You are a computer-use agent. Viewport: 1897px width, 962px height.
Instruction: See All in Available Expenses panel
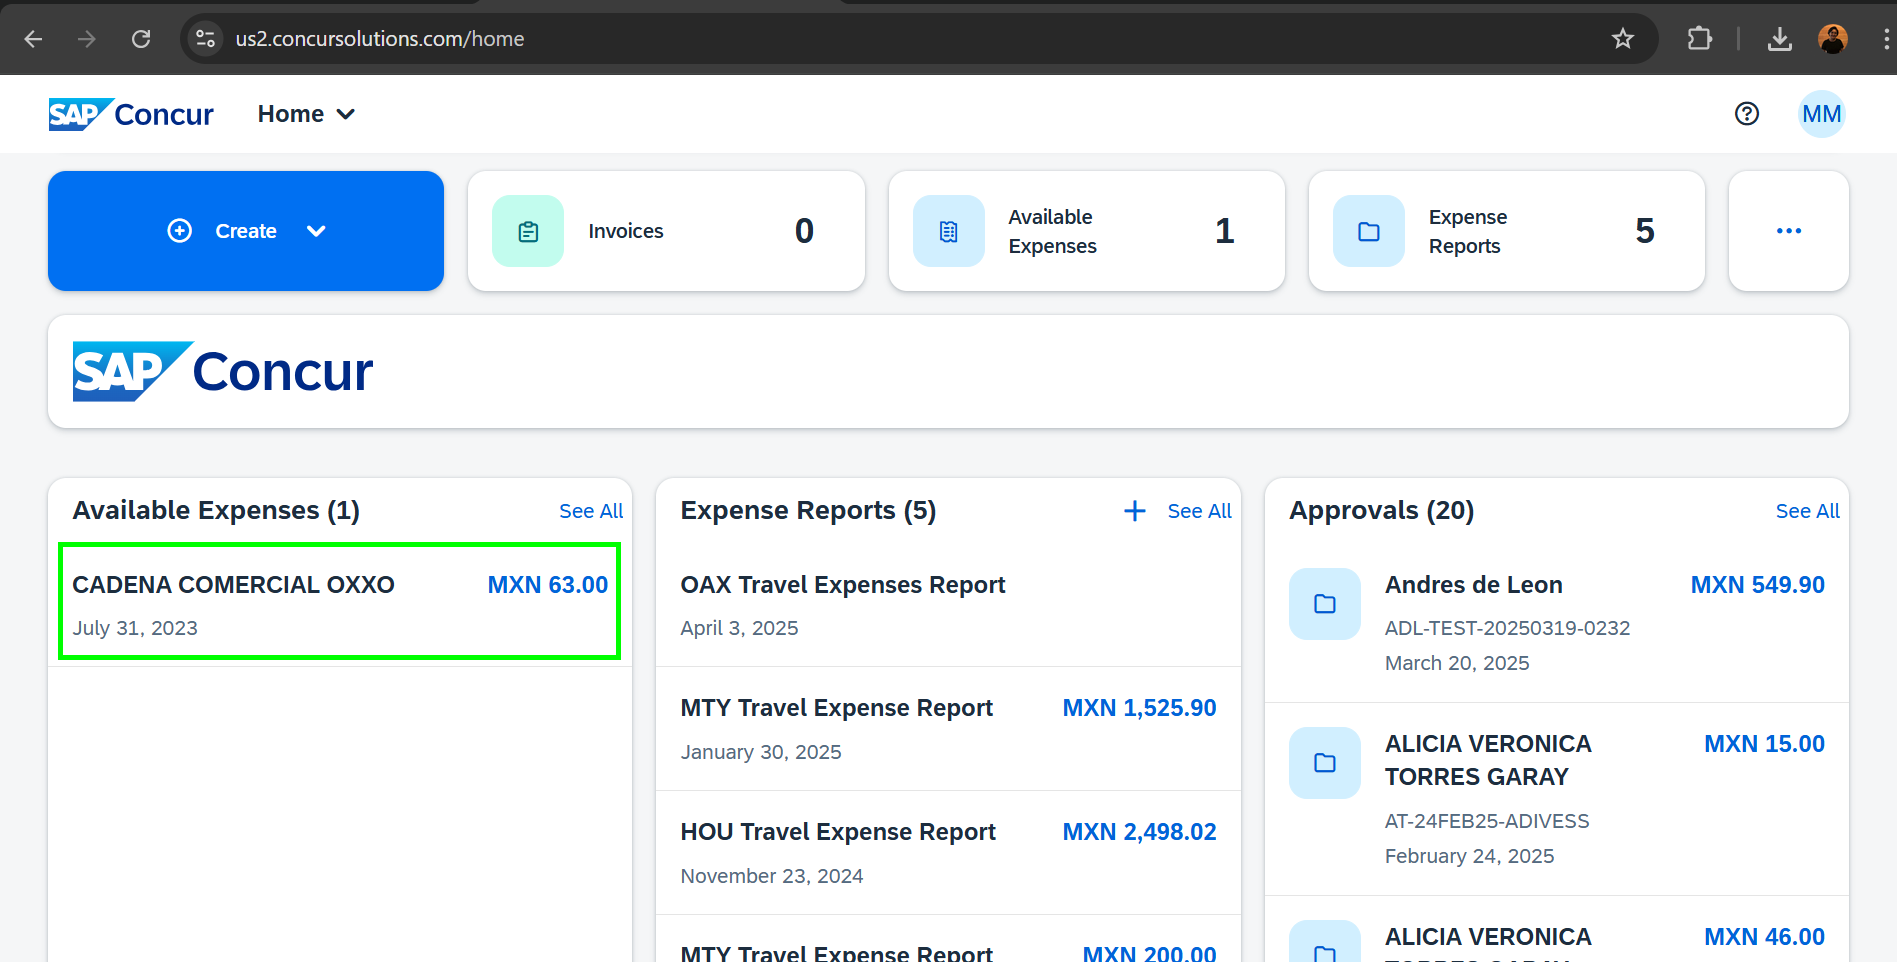click(591, 511)
